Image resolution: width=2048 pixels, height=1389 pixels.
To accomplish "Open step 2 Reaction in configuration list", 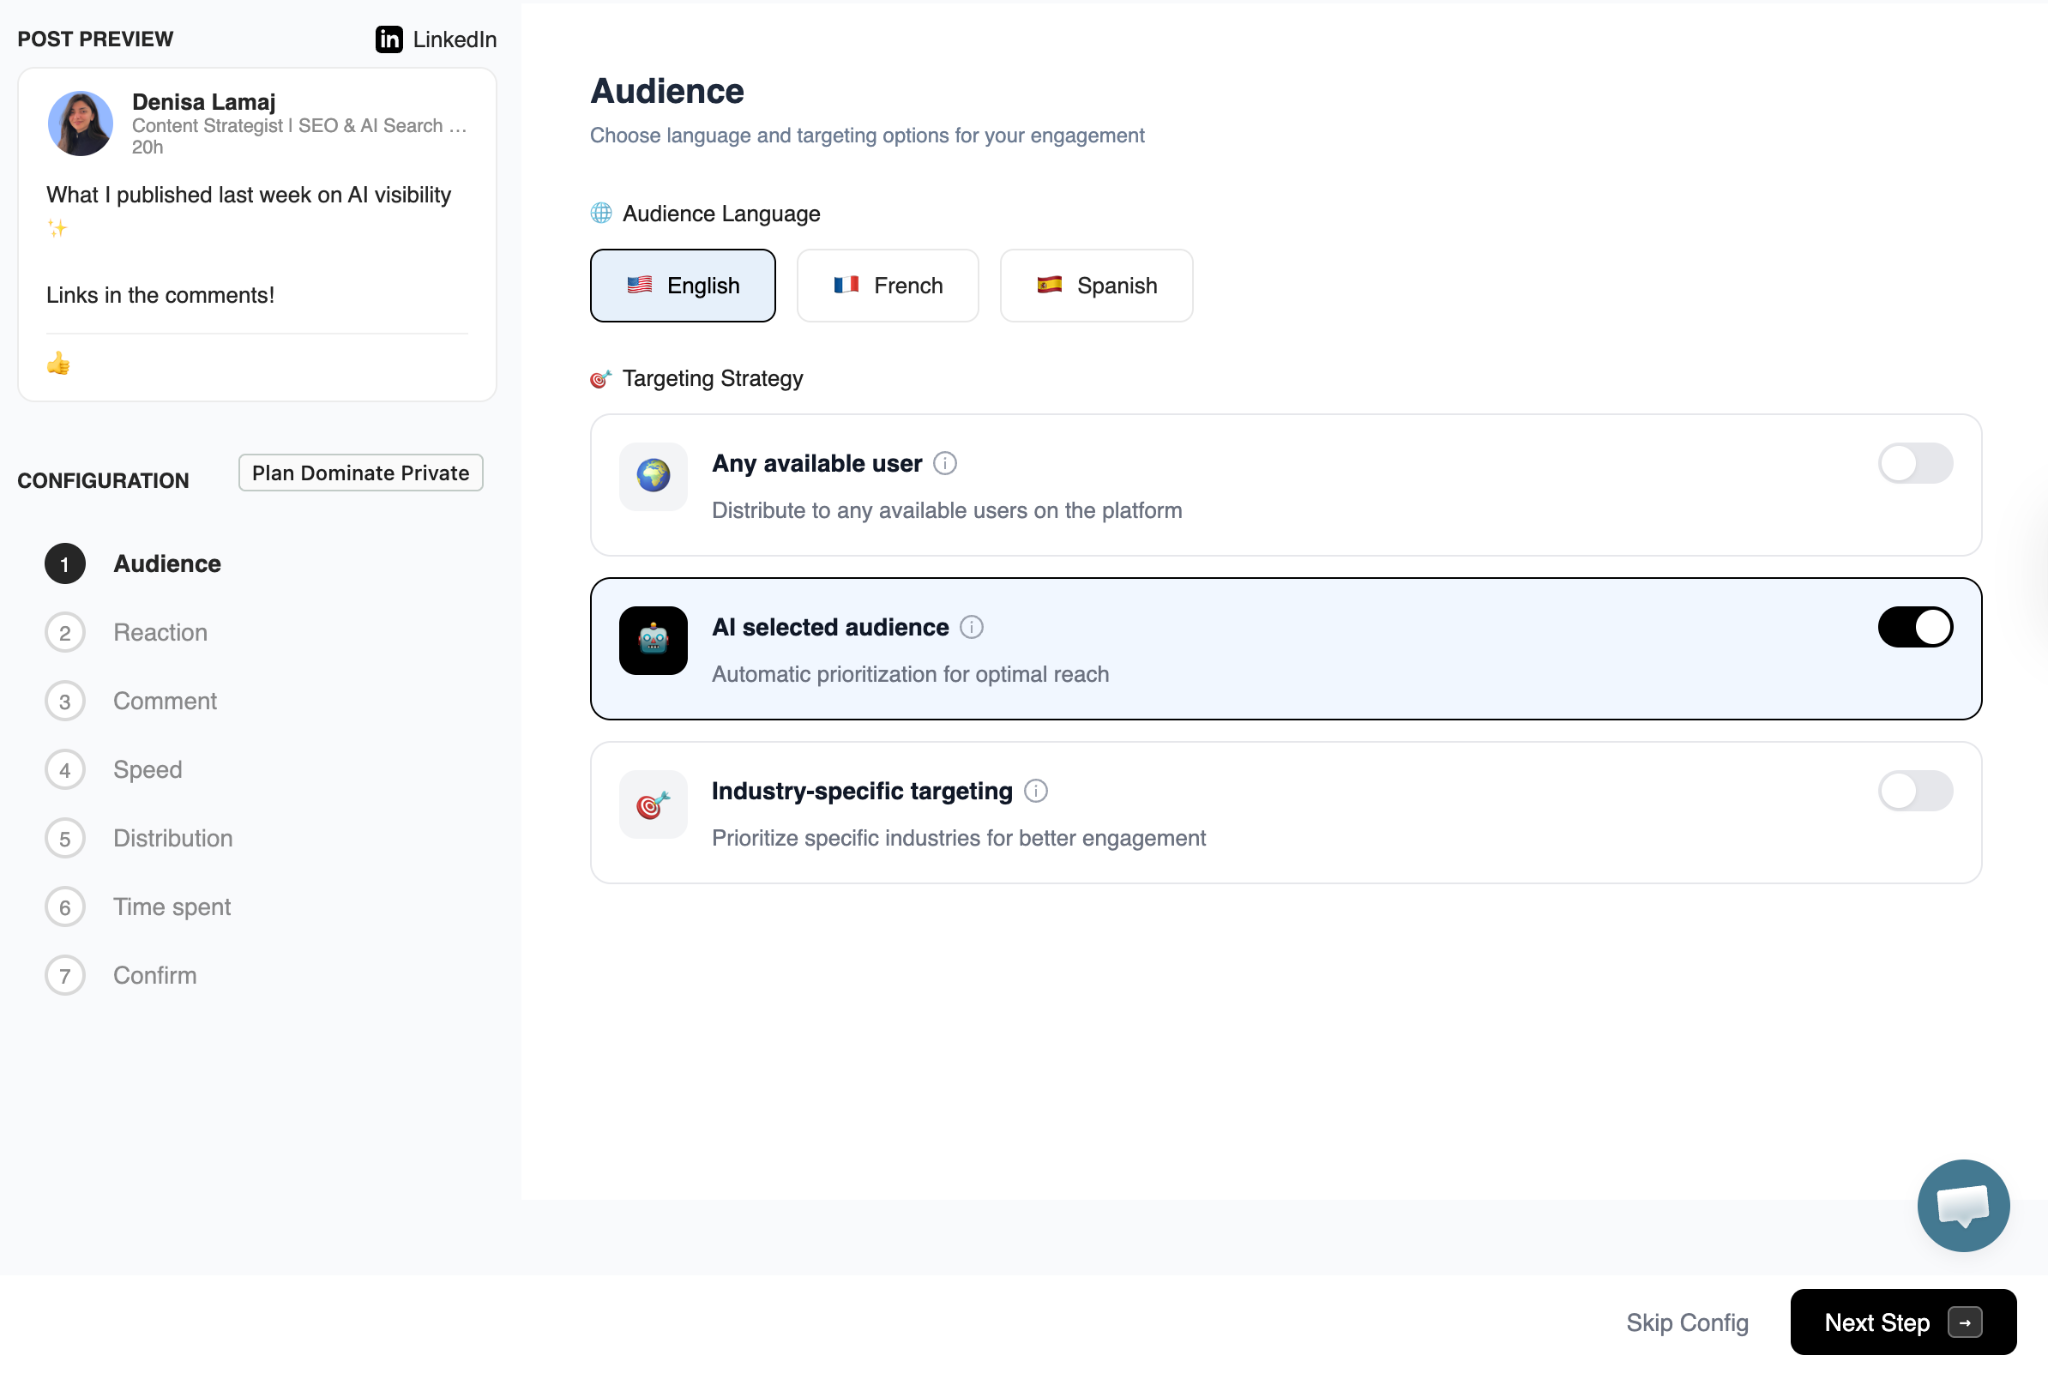I will 159,632.
